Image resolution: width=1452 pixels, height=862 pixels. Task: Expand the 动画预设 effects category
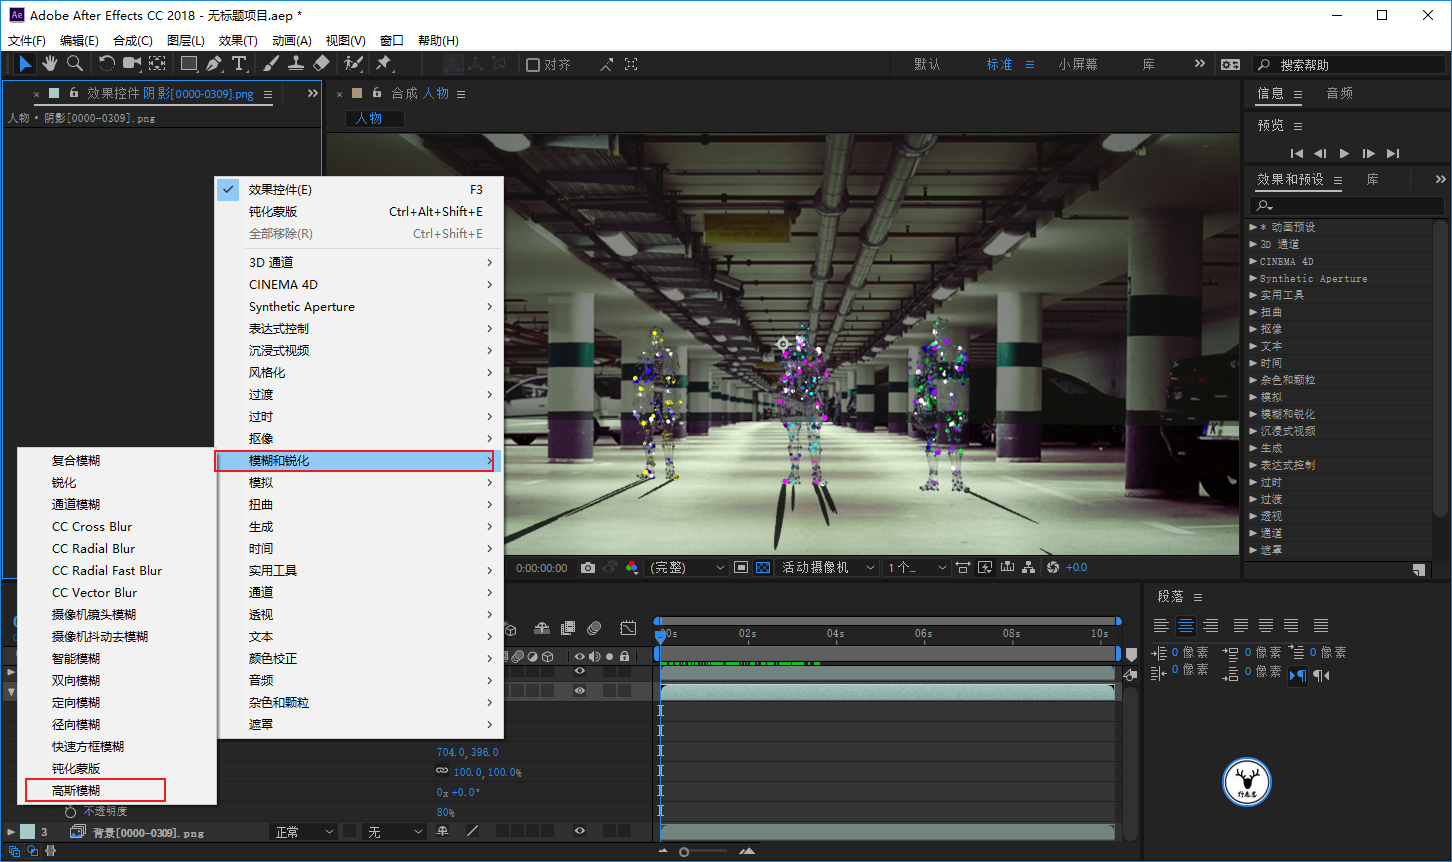(1253, 227)
